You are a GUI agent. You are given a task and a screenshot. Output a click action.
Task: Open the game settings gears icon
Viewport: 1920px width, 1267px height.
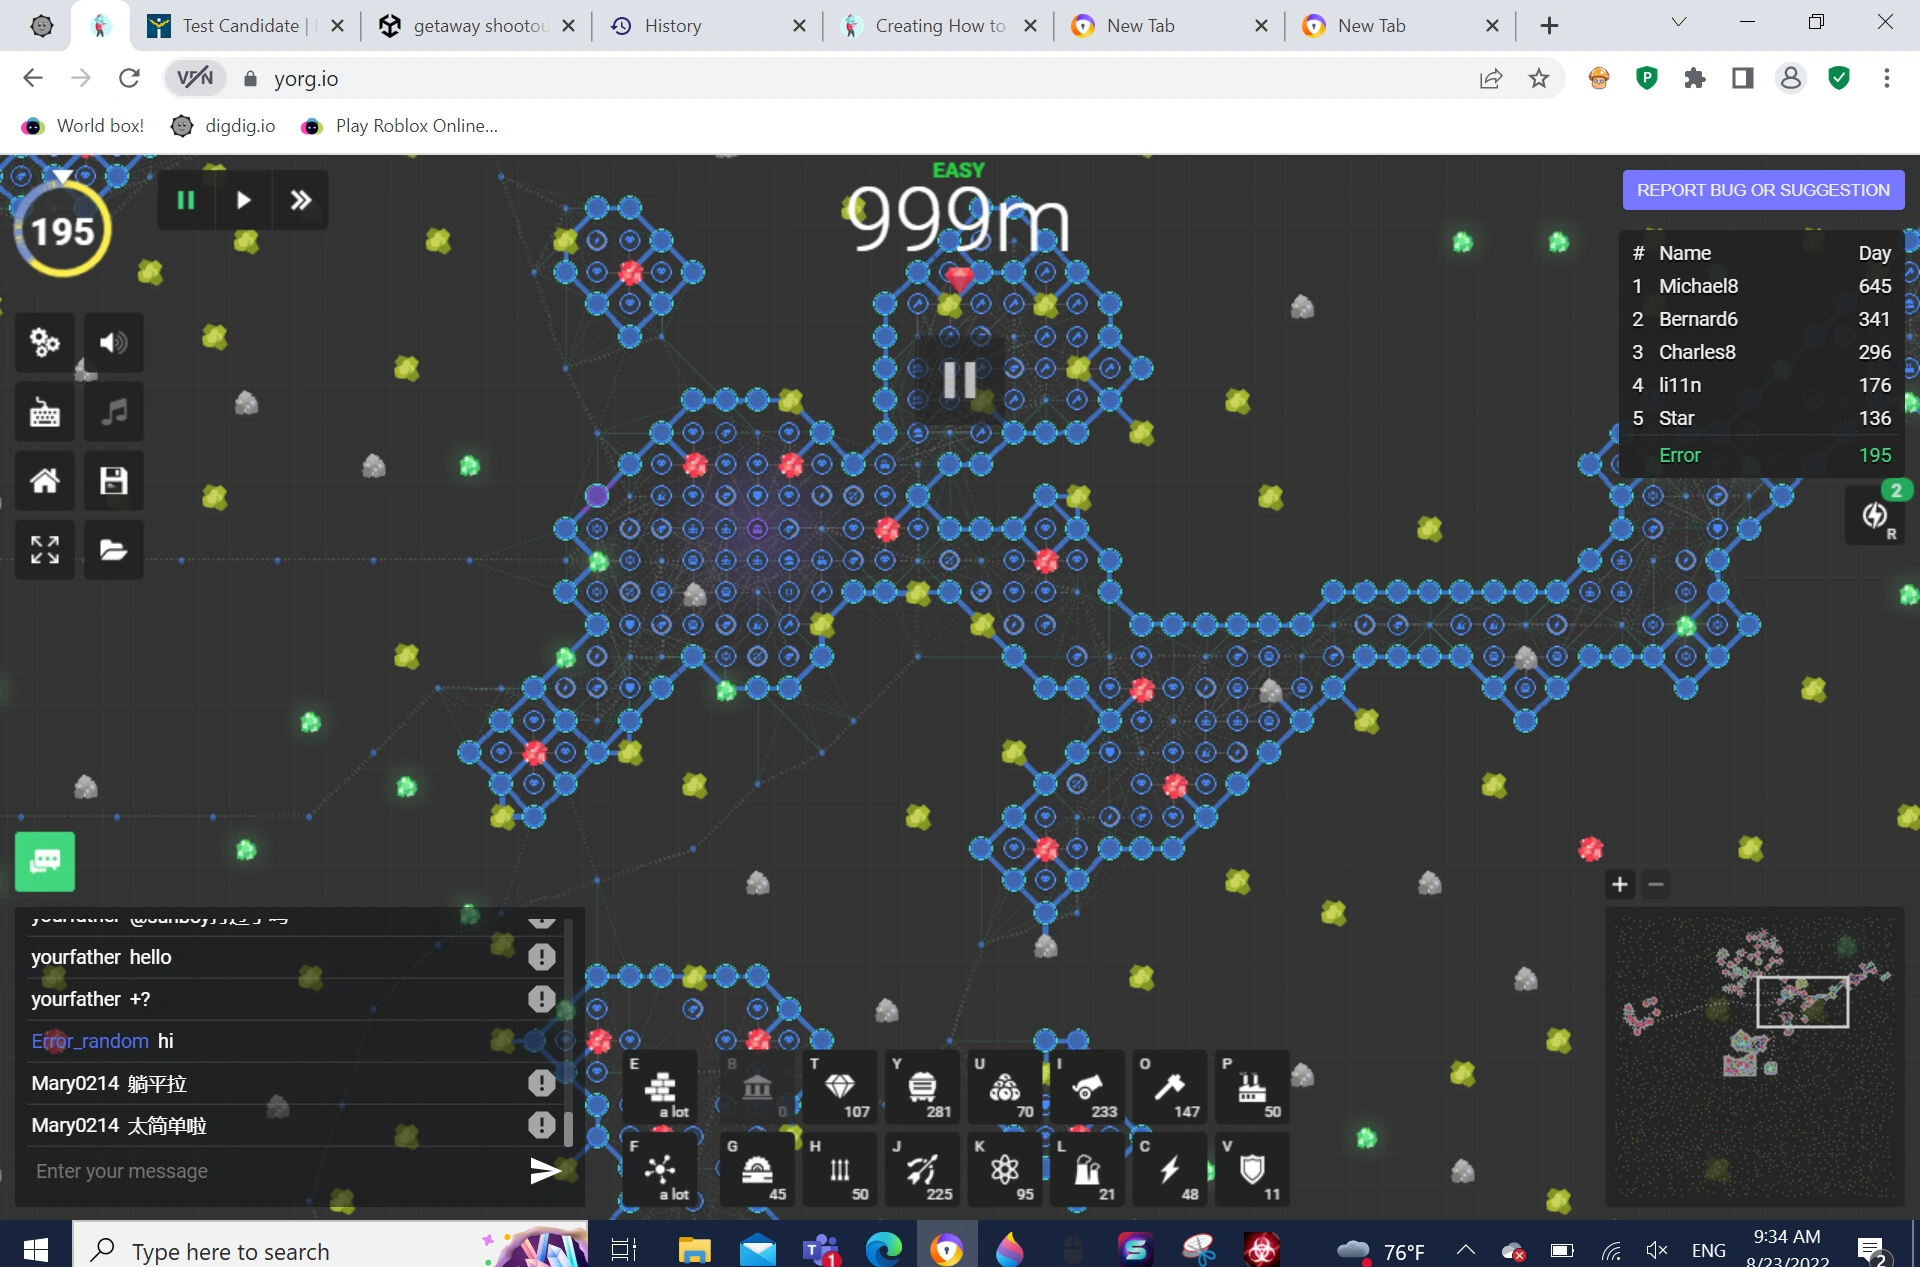click(45, 343)
